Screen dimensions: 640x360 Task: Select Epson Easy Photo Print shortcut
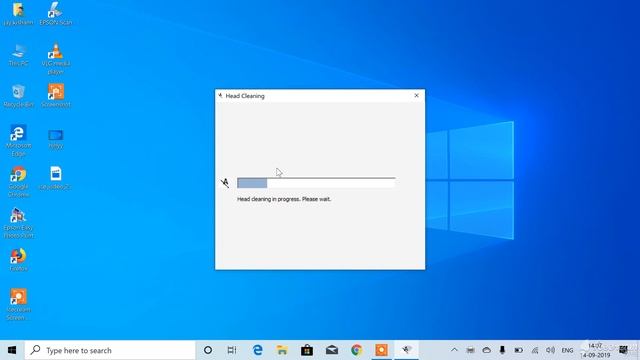pyautogui.click(x=18, y=223)
